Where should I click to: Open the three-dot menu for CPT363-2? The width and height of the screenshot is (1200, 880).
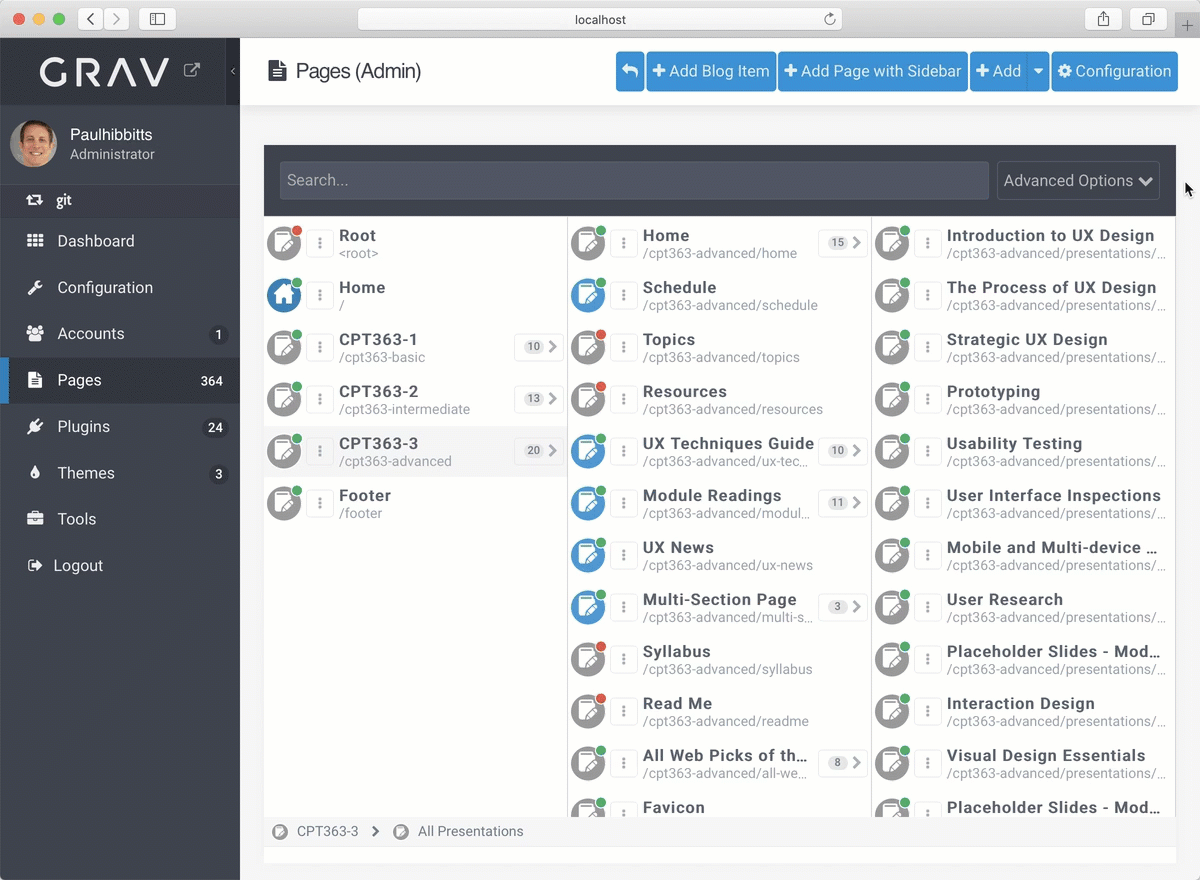(x=320, y=400)
